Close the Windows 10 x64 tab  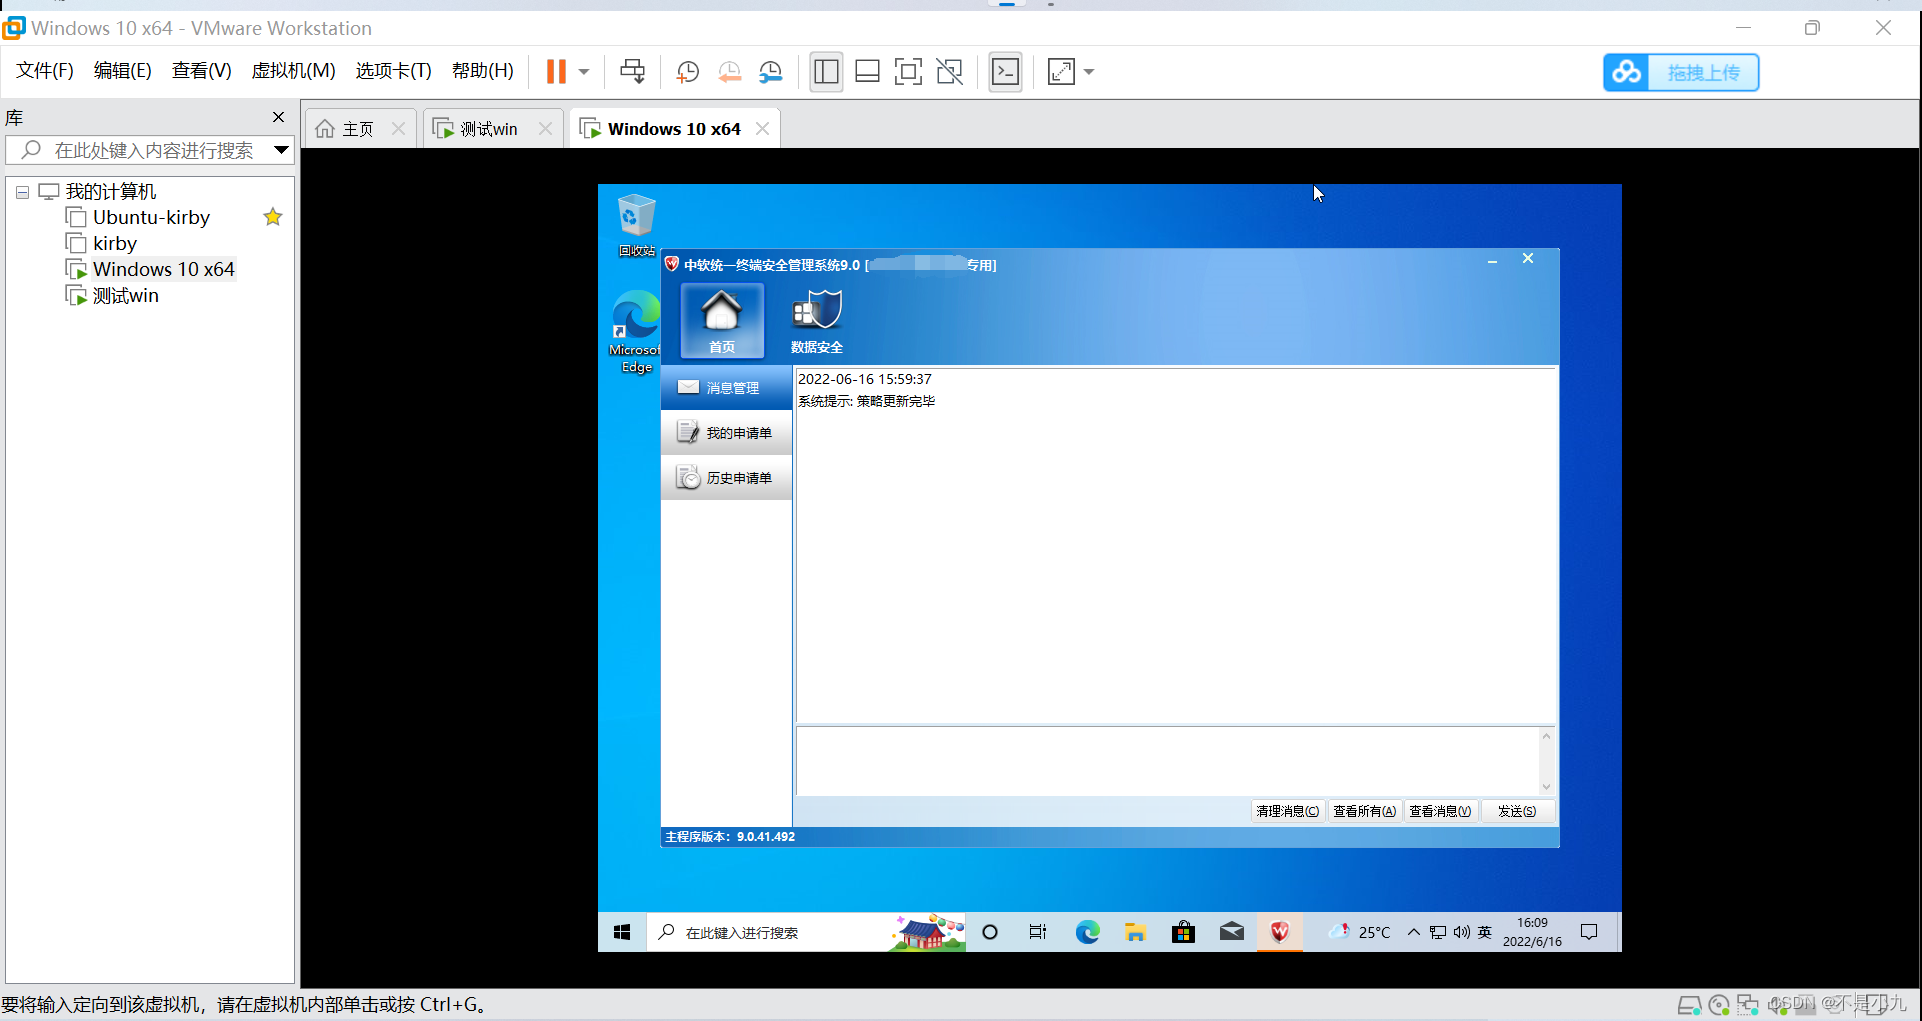[762, 128]
